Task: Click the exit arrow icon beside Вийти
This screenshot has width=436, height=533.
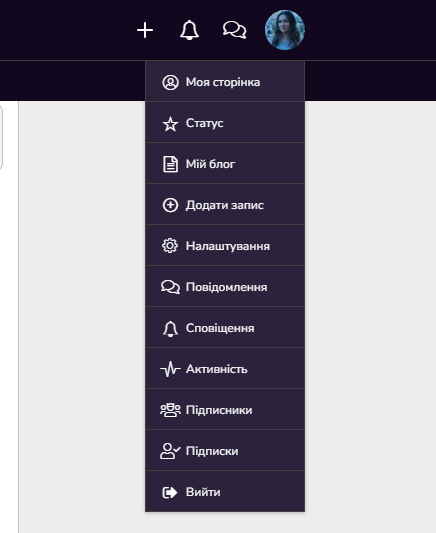Action: 170,492
